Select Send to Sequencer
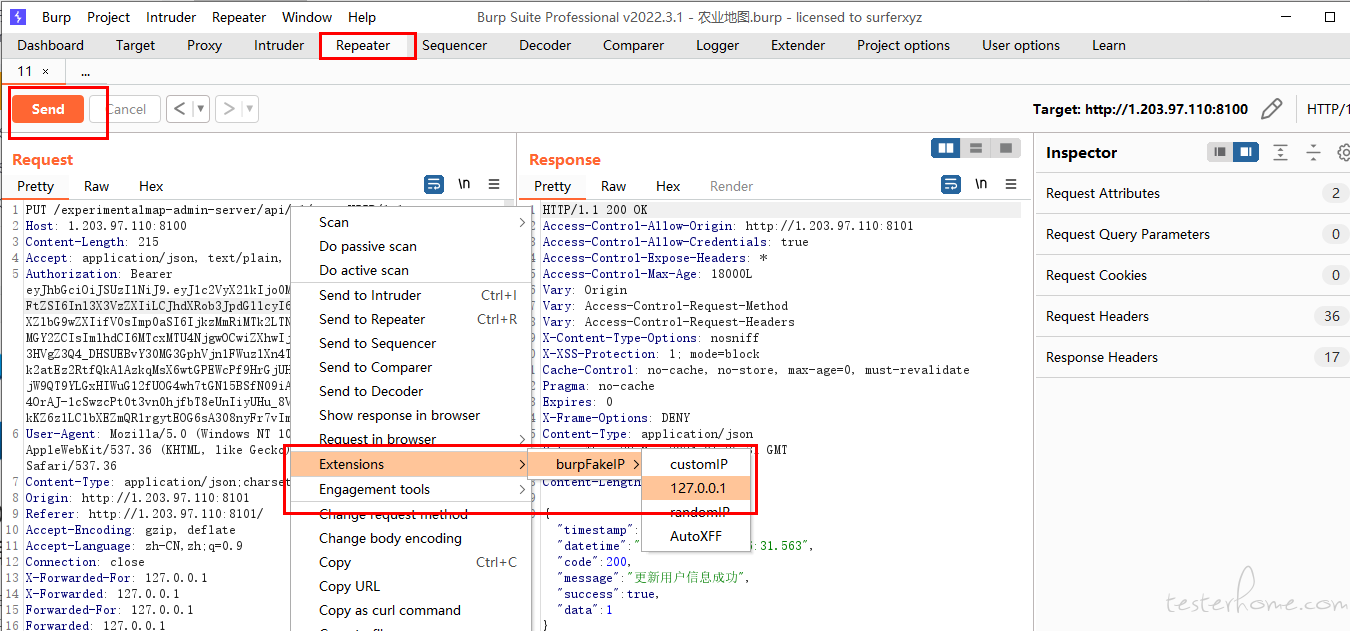The image size is (1350, 631). click(410, 343)
